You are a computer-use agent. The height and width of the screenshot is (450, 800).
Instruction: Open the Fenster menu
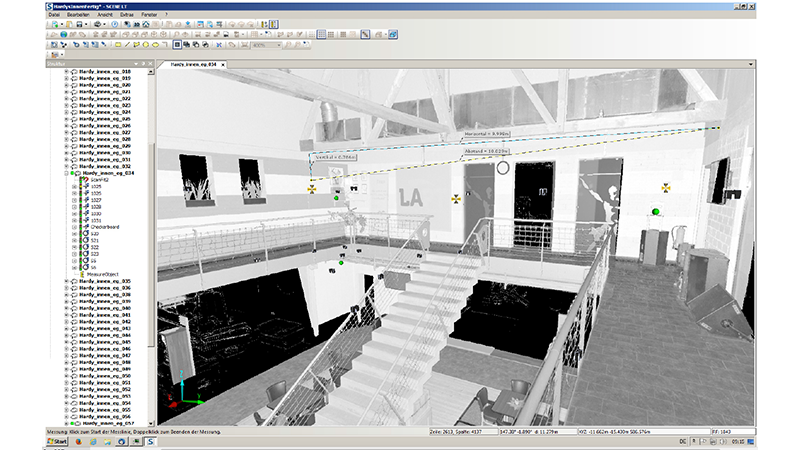coord(149,15)
